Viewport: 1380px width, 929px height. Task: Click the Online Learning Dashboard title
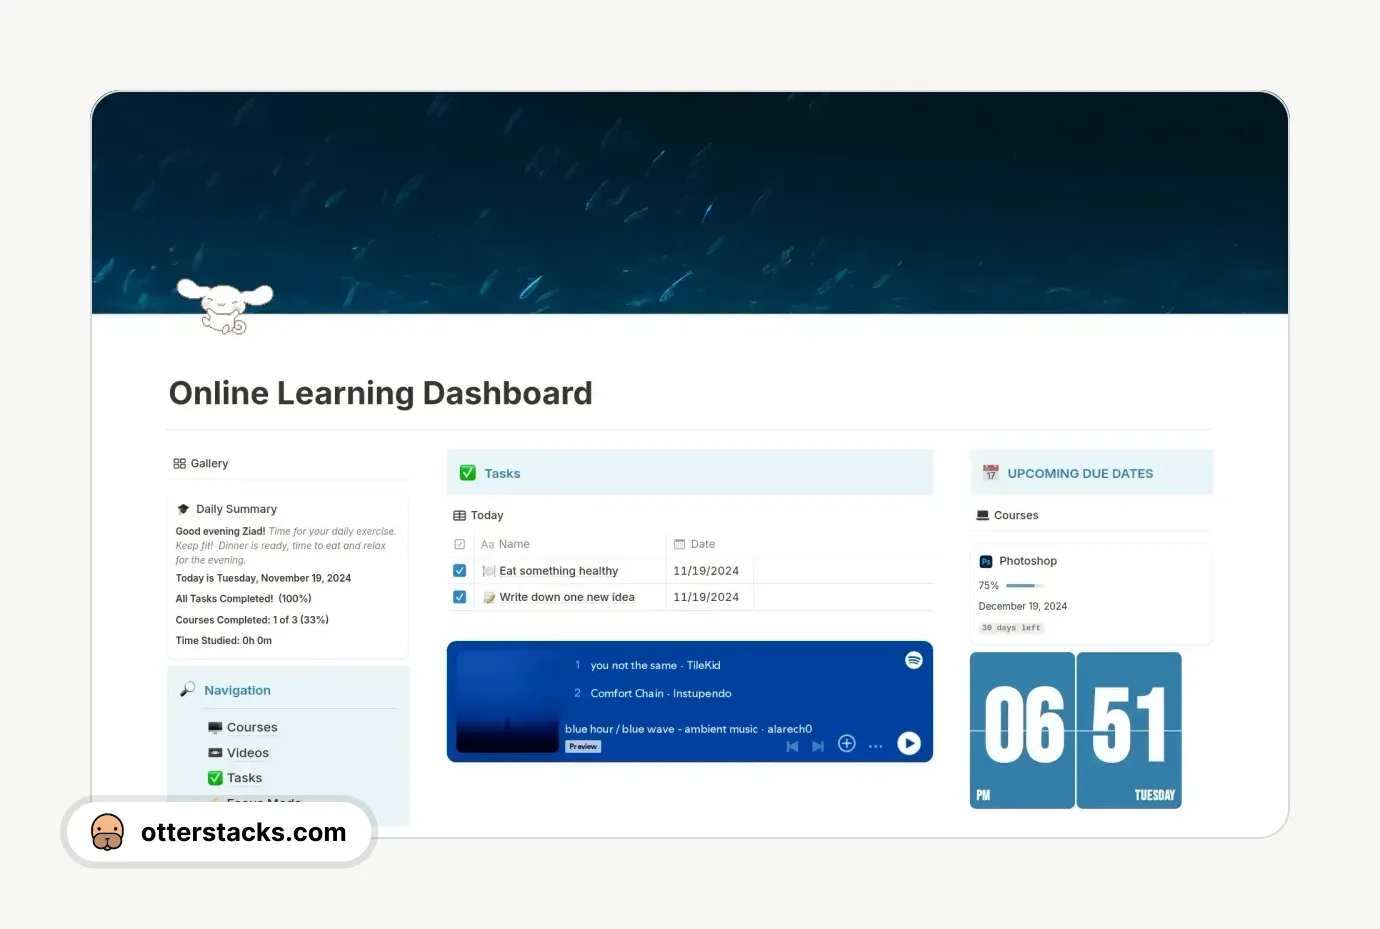pyautogui.click(x=381, y=393)
